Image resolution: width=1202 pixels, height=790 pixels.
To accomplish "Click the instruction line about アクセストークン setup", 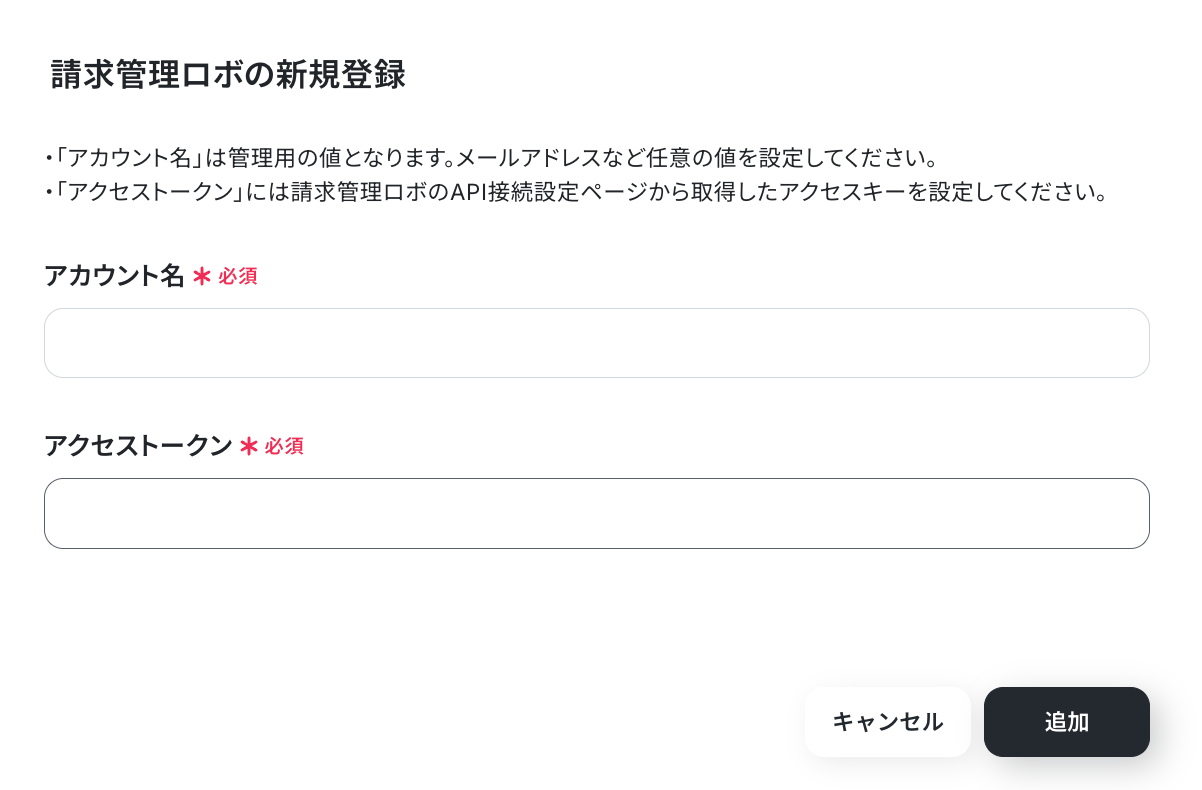I will [577, 192].
